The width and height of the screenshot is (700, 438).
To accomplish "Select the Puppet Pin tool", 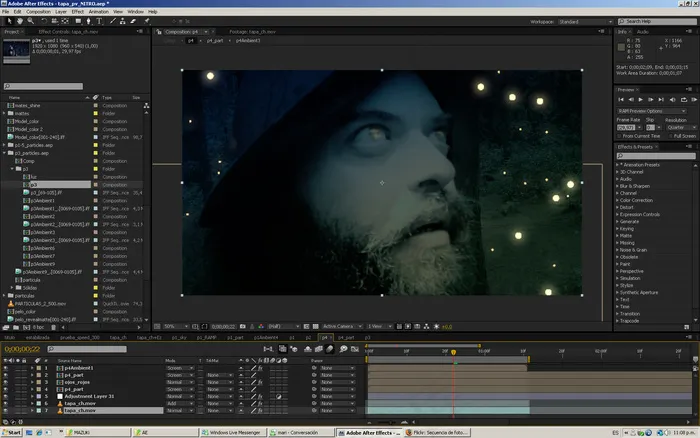I will click(147, 20).
